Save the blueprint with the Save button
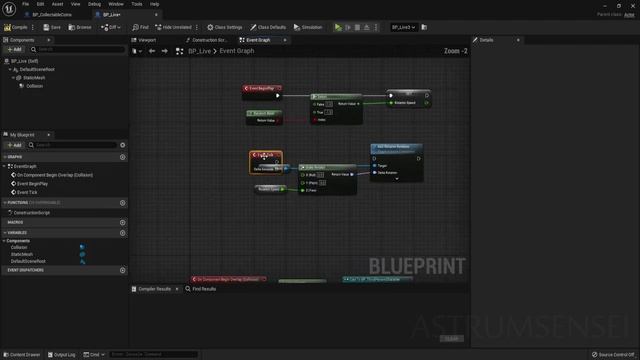640x360 pixels. click(52, 27)
